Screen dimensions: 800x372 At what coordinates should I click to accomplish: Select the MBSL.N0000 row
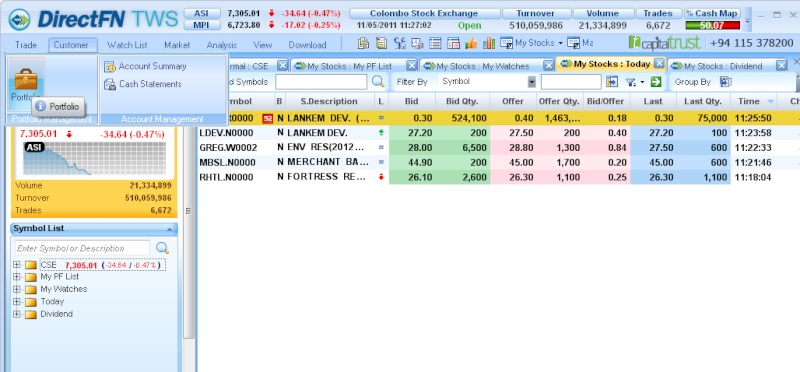[x=498, y=162]
